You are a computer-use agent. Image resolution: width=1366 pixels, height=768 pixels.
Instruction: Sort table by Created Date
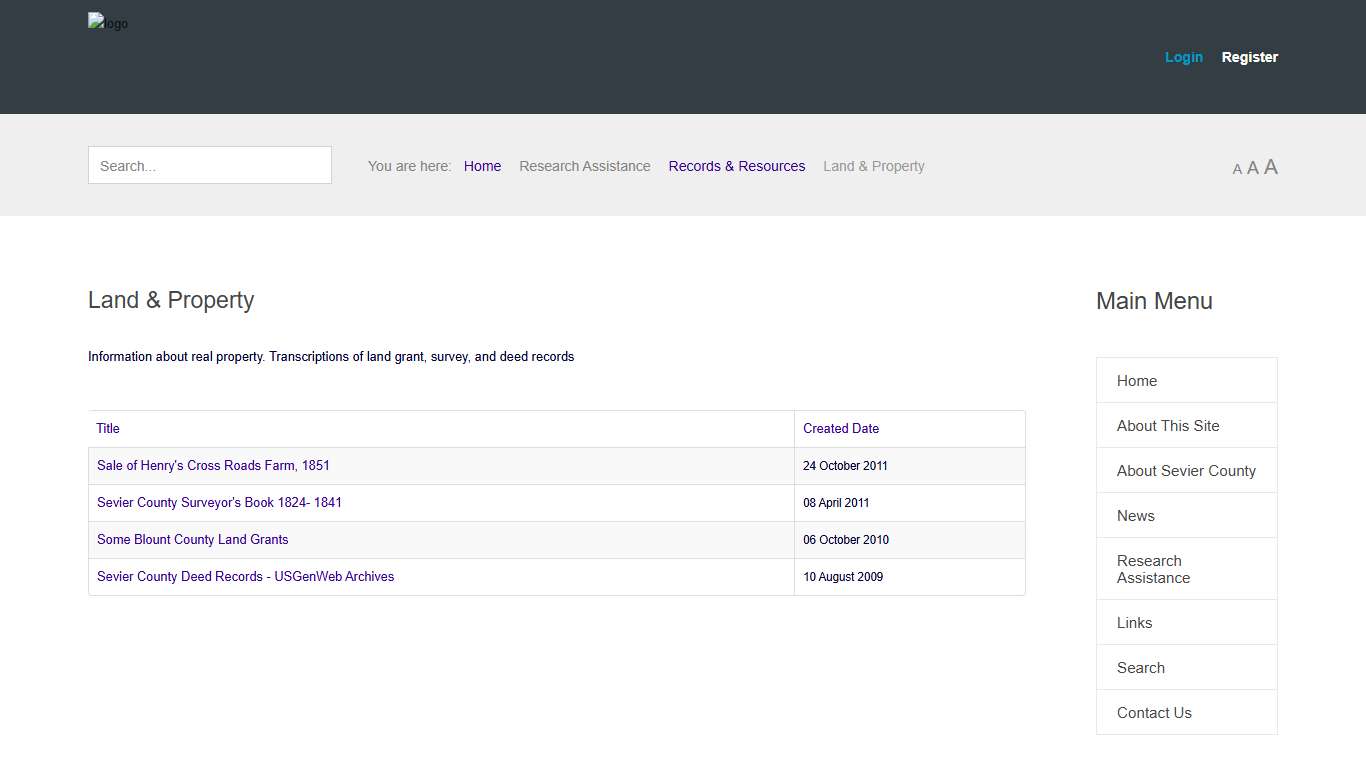840,428
